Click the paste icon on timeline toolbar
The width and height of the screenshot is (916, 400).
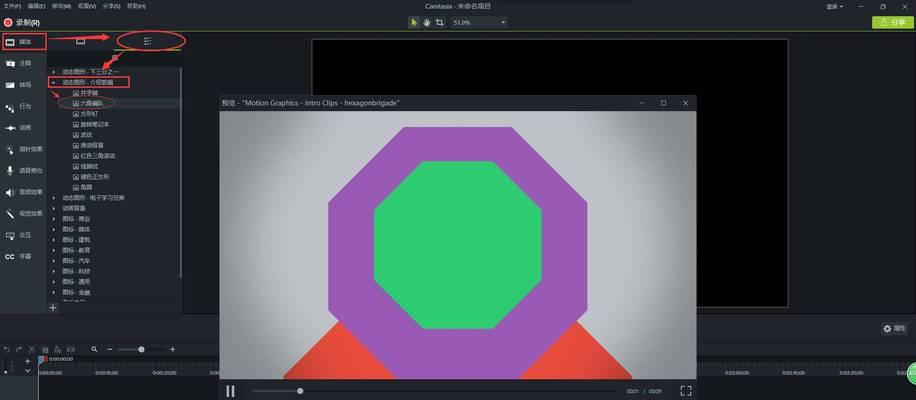point(58,349)
